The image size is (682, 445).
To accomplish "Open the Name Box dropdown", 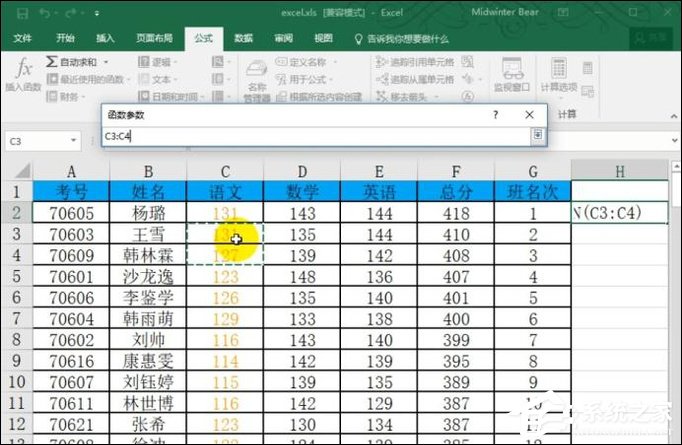I will point(73,141).
